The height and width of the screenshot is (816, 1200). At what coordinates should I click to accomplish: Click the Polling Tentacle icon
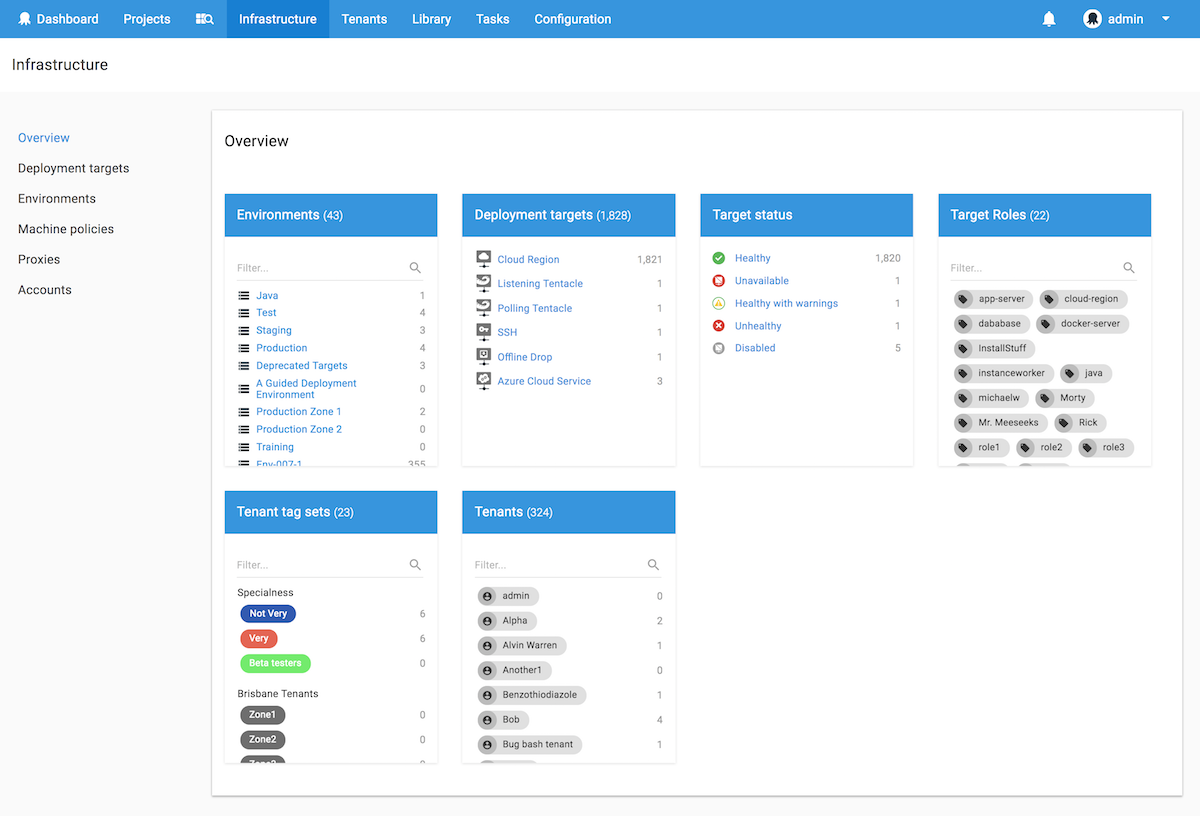482,308
